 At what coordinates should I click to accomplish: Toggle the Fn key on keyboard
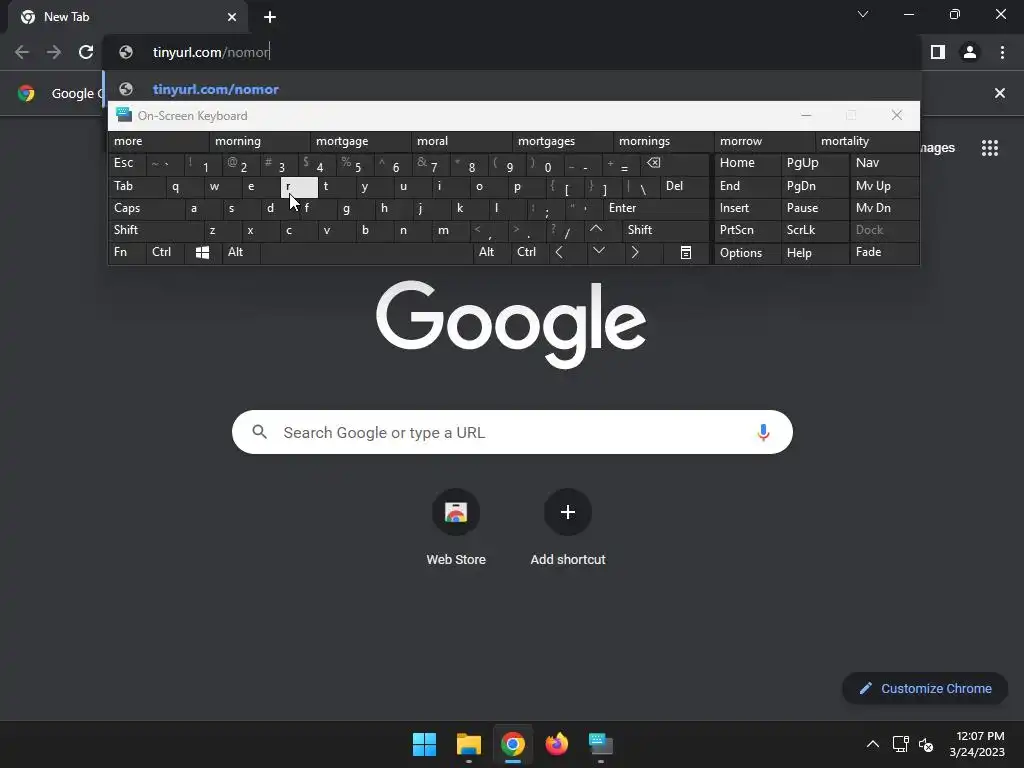(x=127, y=252)
